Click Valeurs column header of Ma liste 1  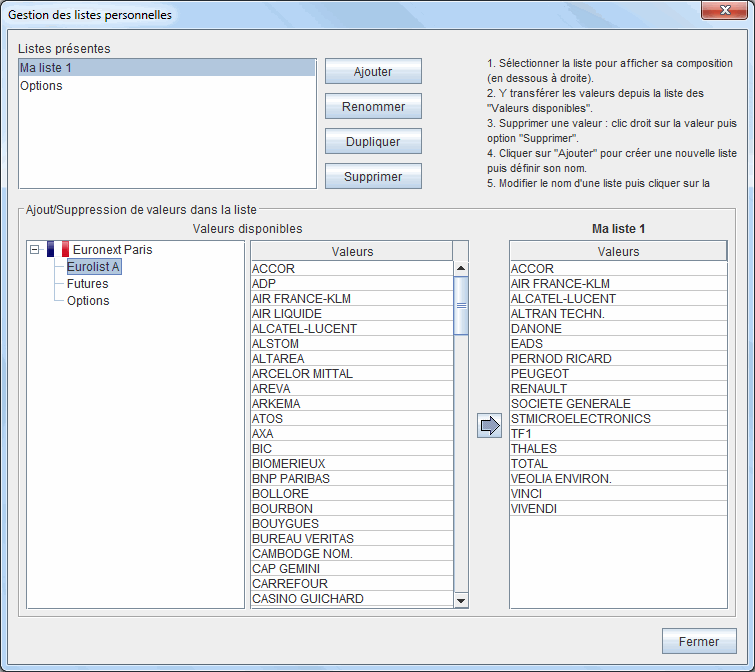[x=618, y=251]
